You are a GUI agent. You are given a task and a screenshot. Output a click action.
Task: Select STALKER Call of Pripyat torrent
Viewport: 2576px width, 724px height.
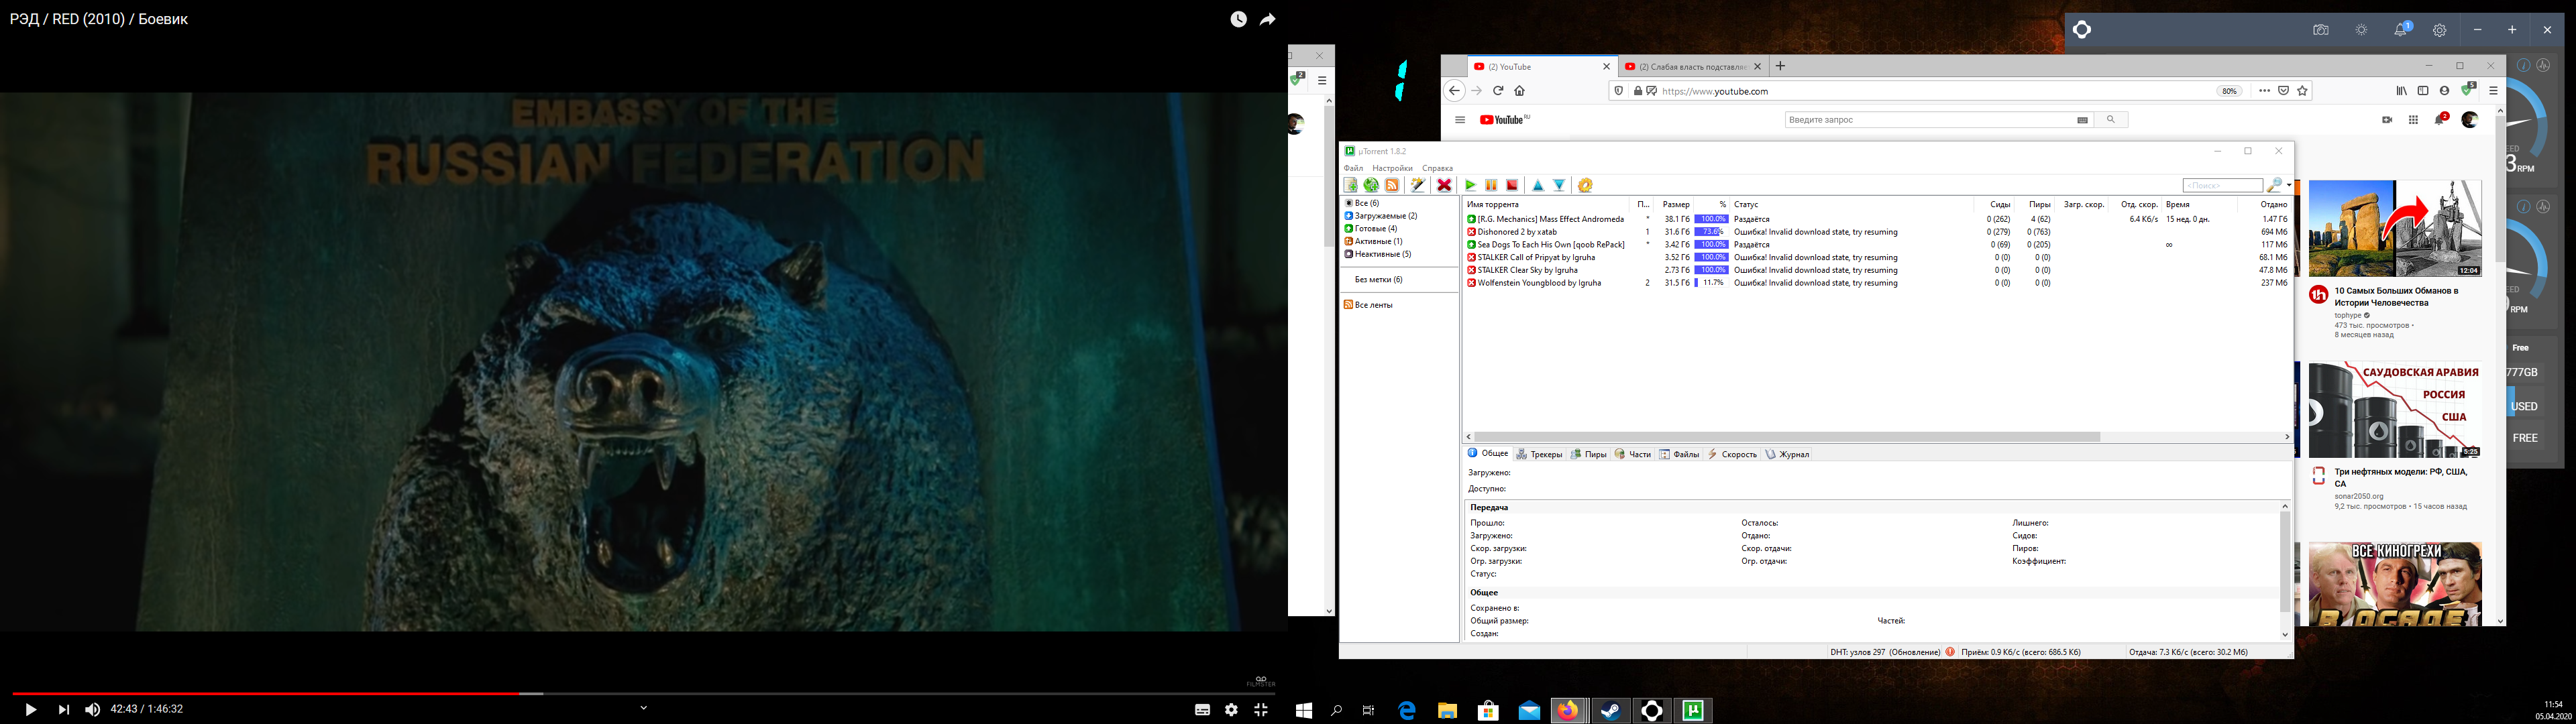point(1877,257)
